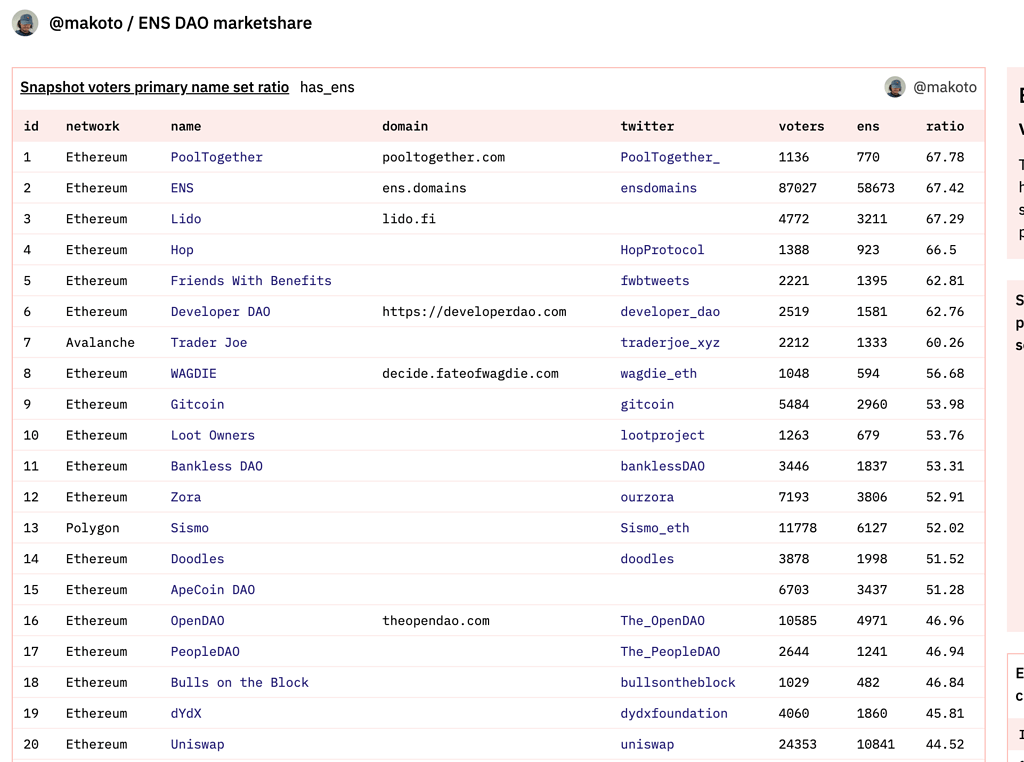
Task: Open the ENS project link
Action: pyautogui.click(x=179, y=188)
